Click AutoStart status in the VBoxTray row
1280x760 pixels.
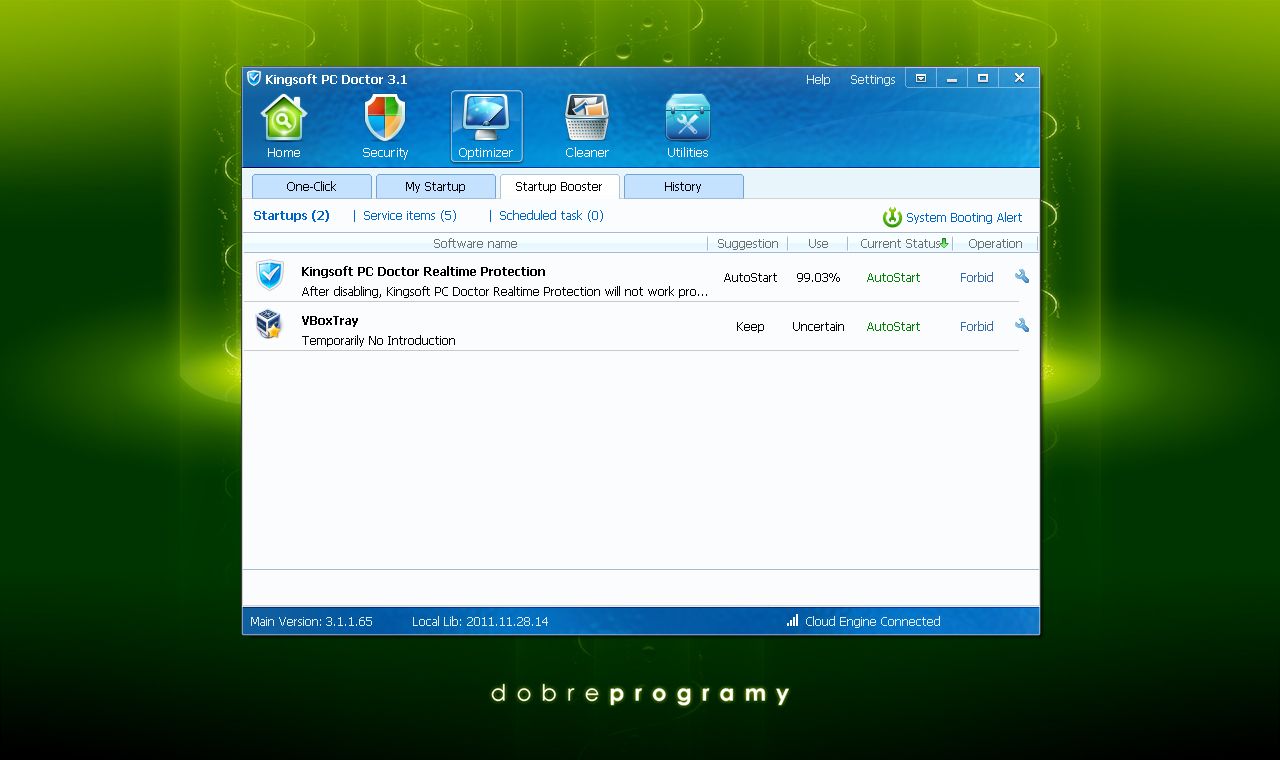tap(893, 326)
